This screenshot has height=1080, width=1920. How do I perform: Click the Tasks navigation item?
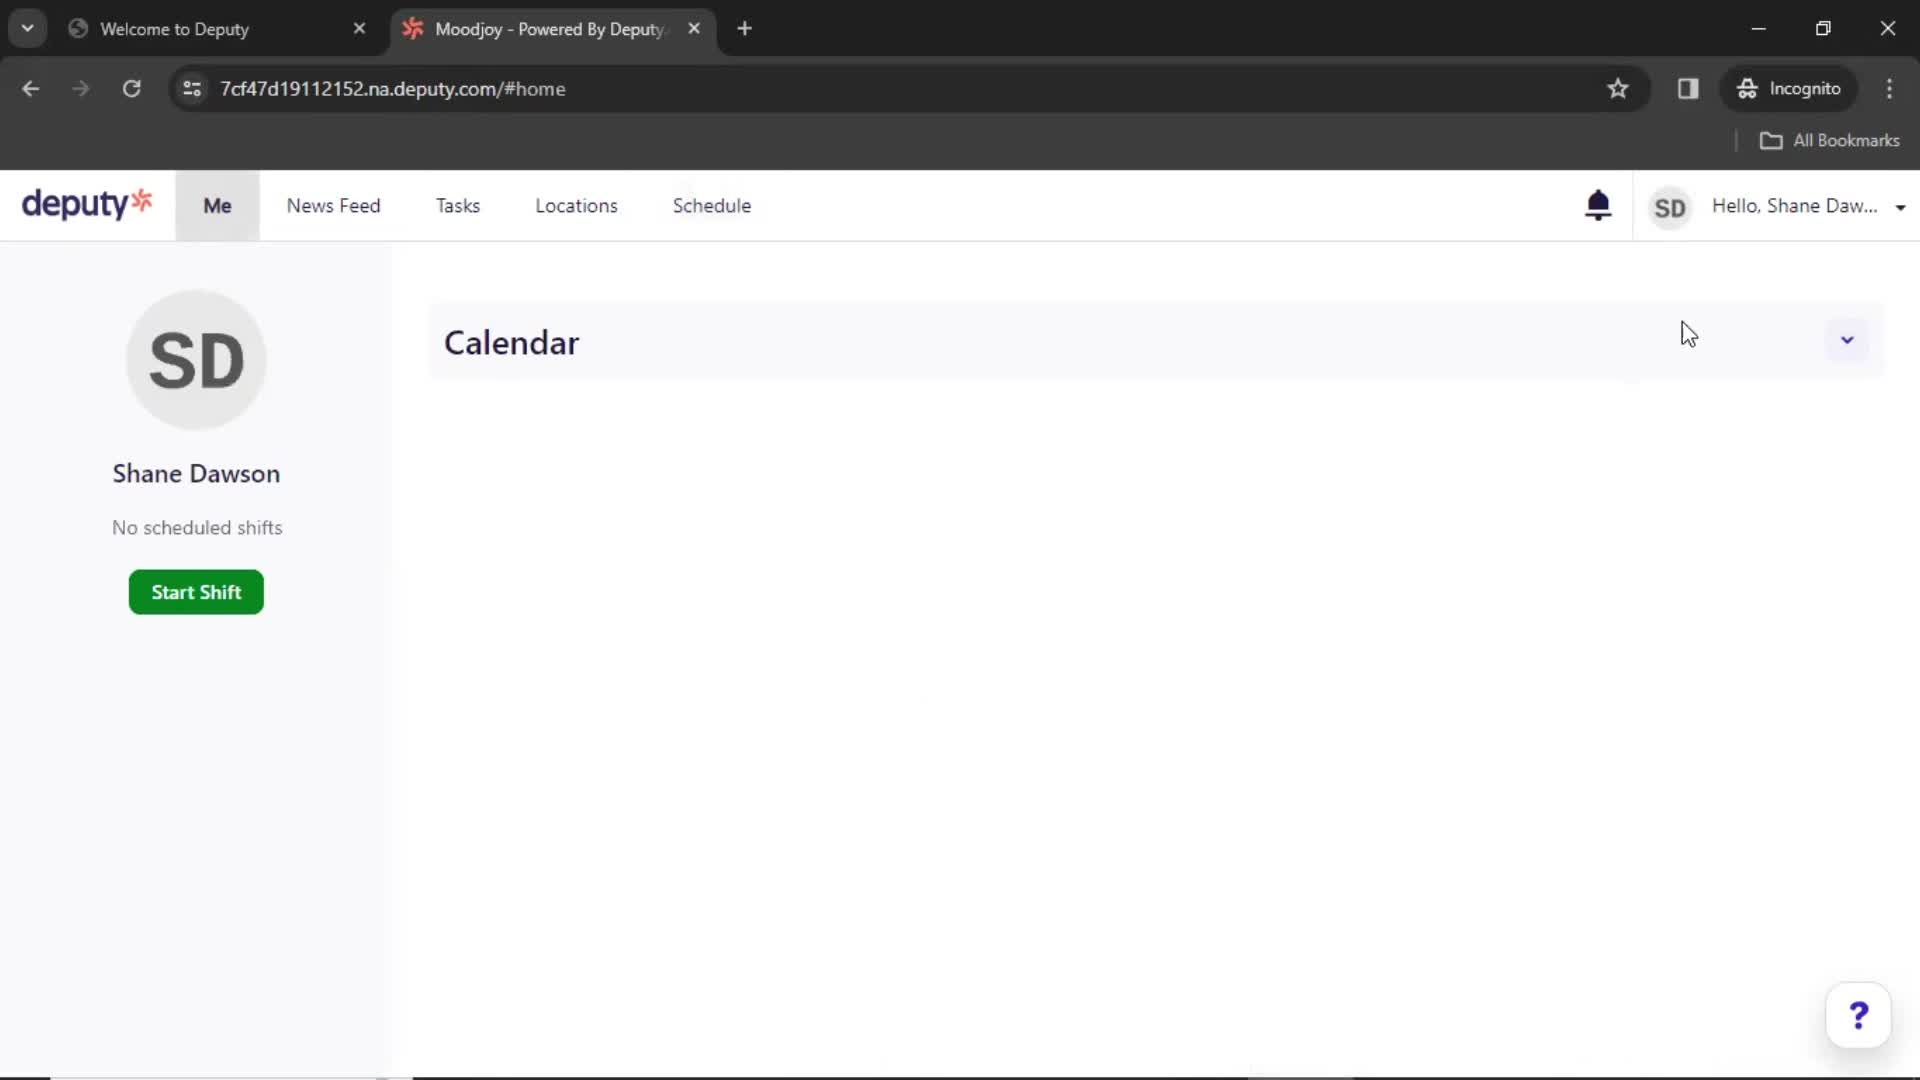pos(459,206)
